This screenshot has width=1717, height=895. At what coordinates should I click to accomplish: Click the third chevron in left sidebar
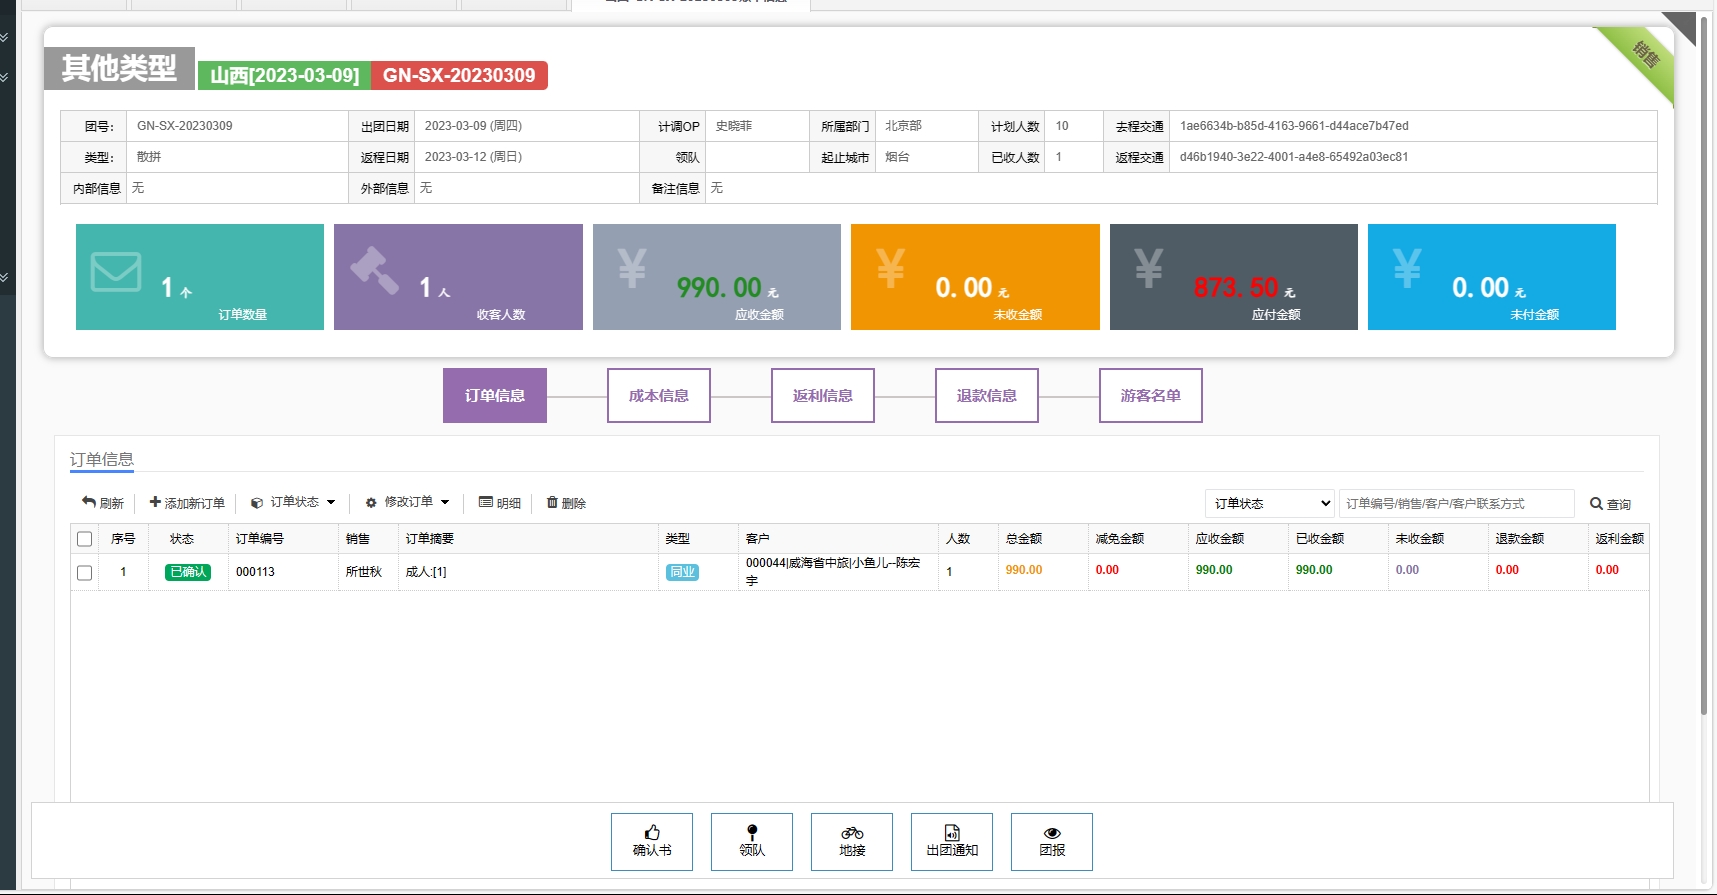tap(4, 277)
